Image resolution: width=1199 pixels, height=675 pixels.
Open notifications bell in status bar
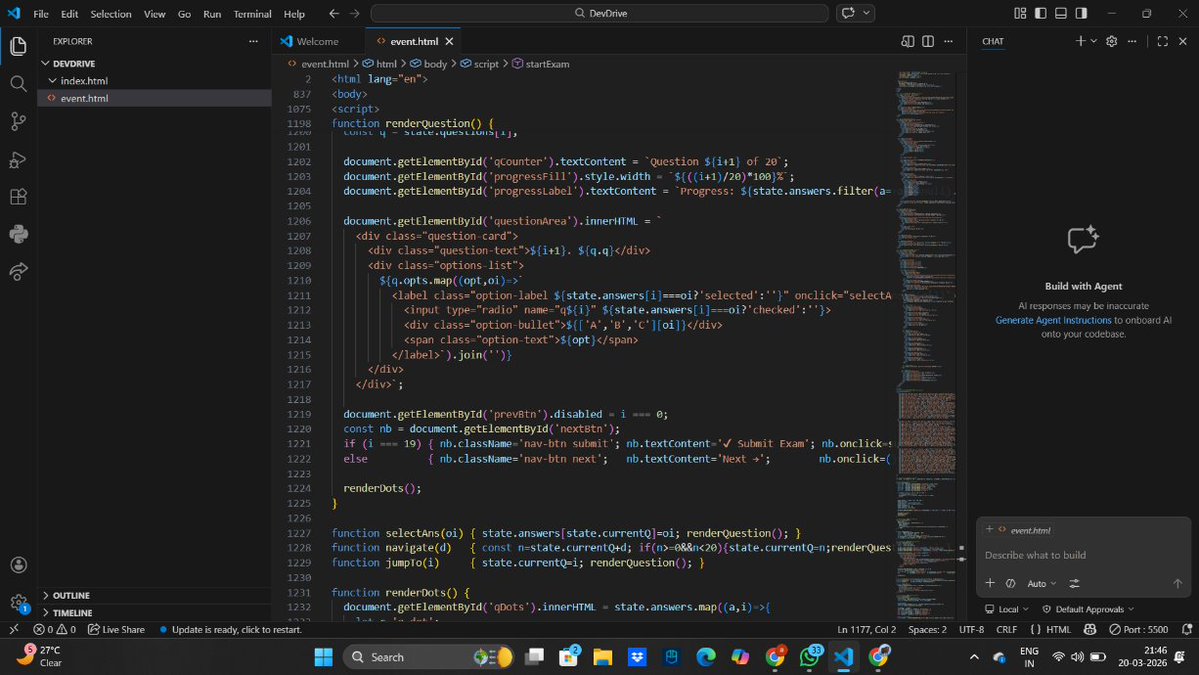(x=1187, y=630)
